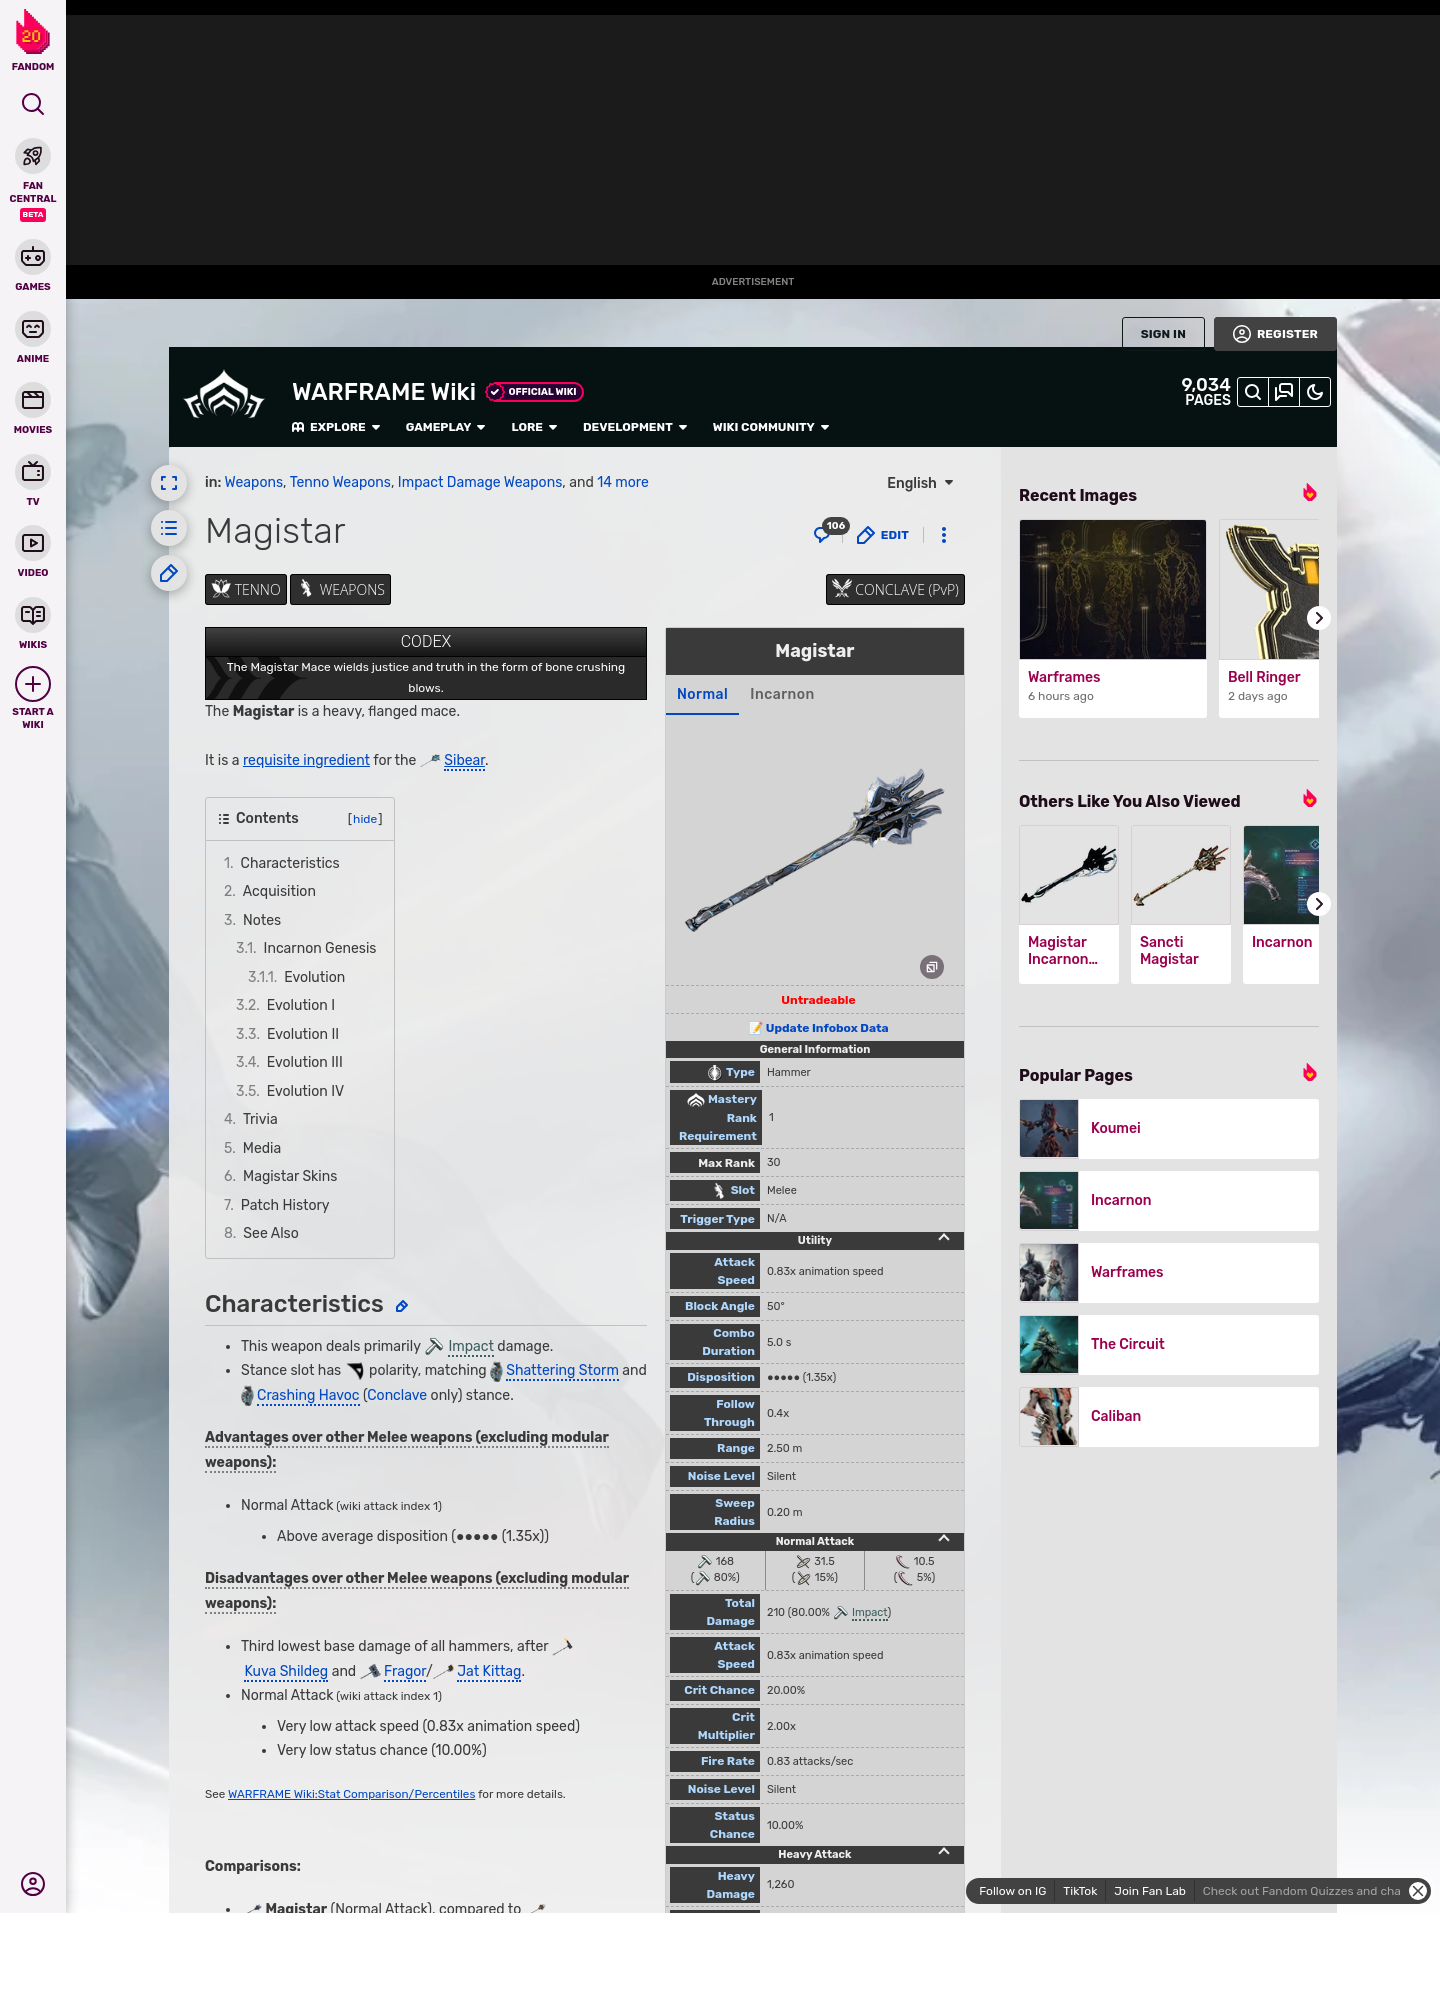Open the Kuva Shildeg link
The image size is (1440, 2000).
click(x=286, y=1671)
